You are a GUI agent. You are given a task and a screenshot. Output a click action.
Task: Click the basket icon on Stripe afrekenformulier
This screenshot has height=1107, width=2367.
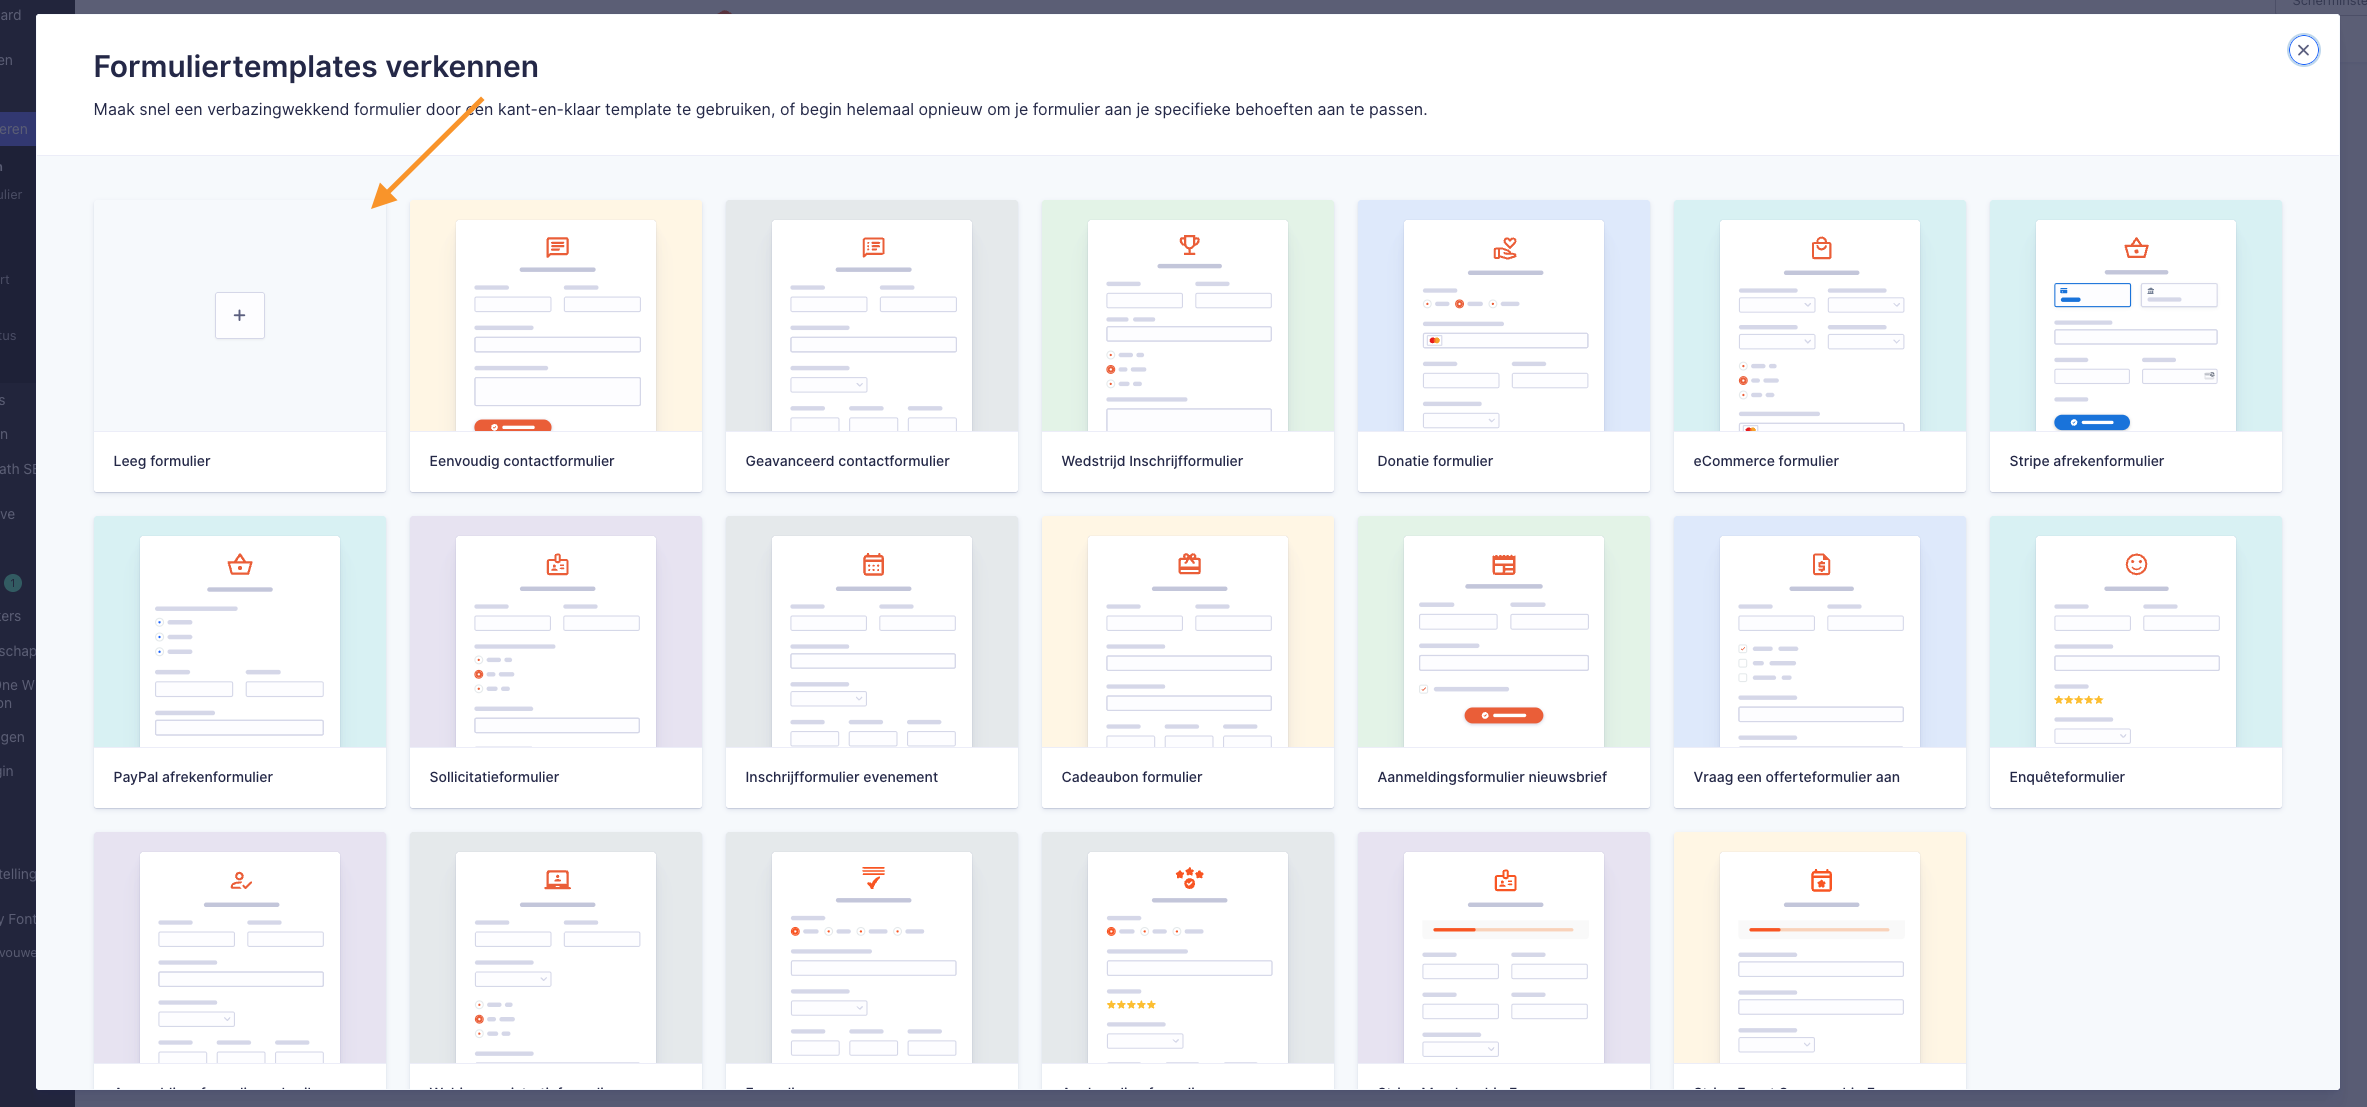(x=2136, y=248)
